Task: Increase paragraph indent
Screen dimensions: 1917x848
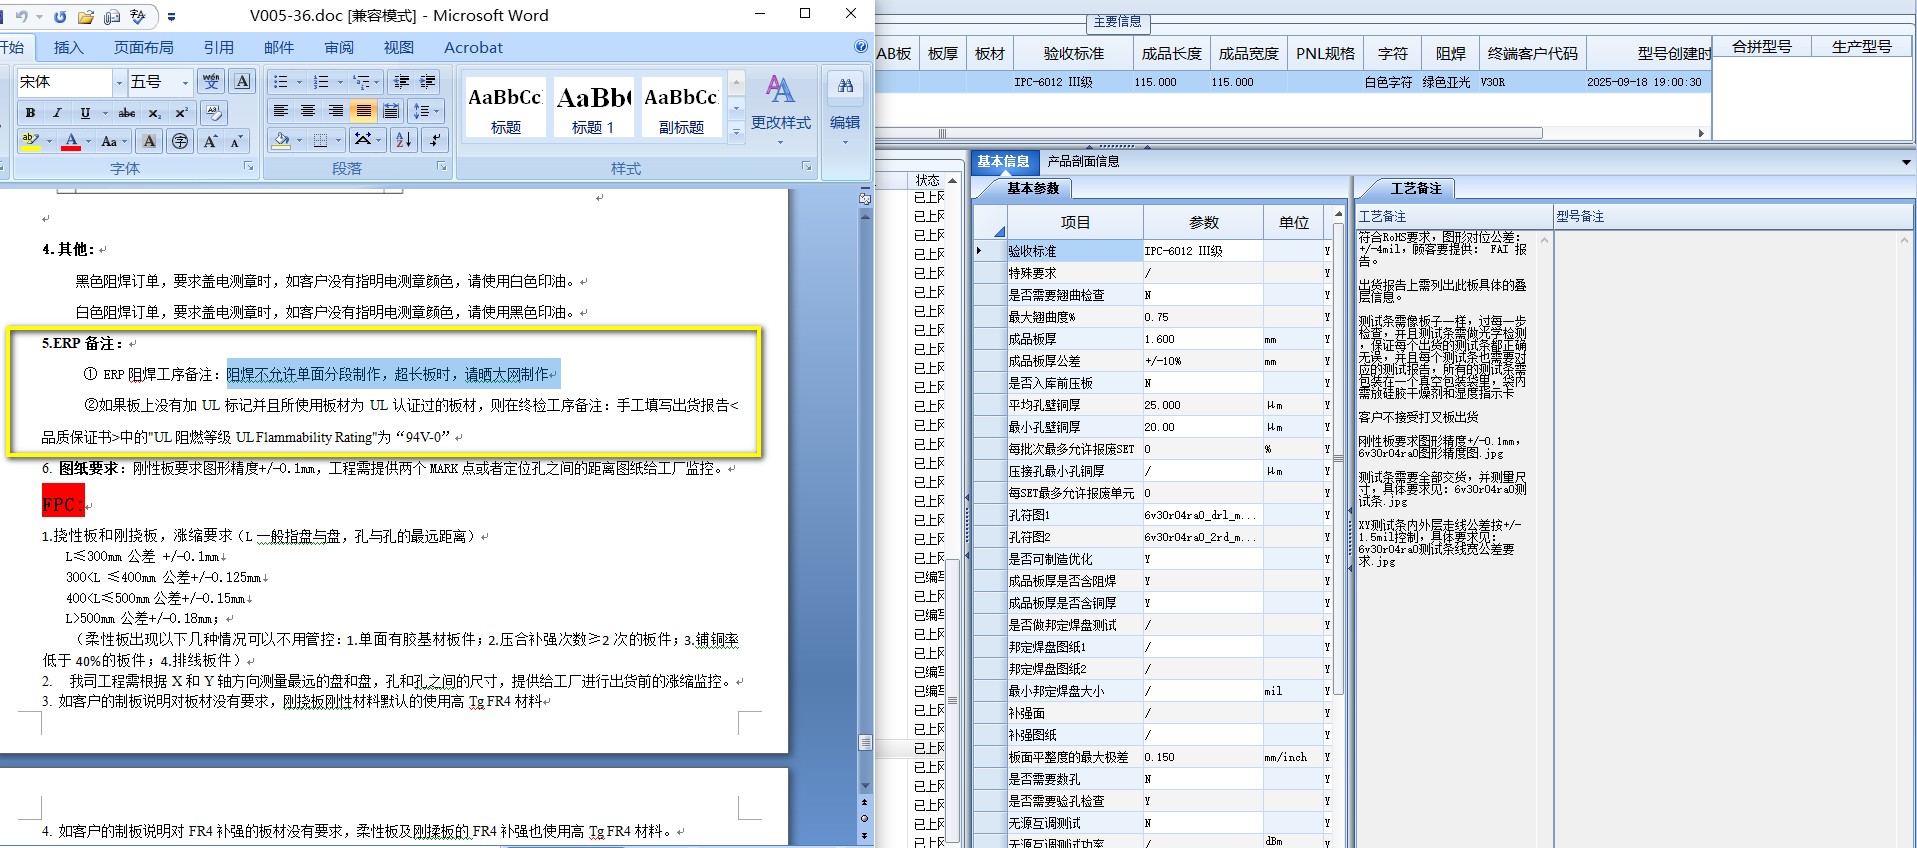Action: (428, 82)
